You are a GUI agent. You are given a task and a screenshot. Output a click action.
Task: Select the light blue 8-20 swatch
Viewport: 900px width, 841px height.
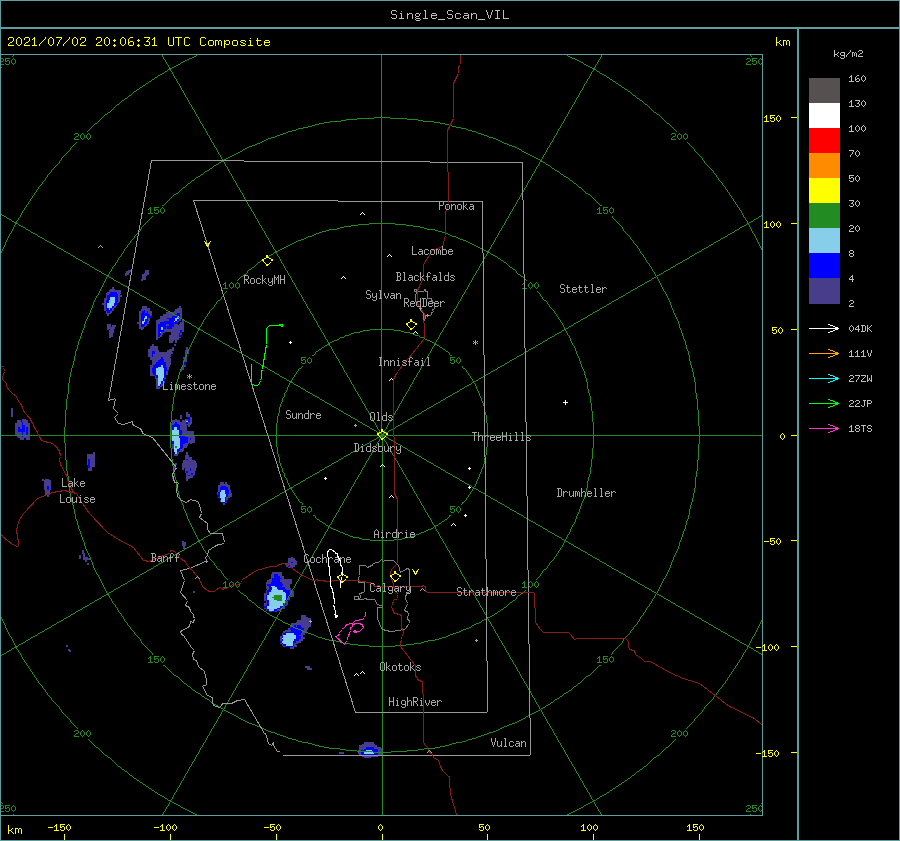coord(824,241)
